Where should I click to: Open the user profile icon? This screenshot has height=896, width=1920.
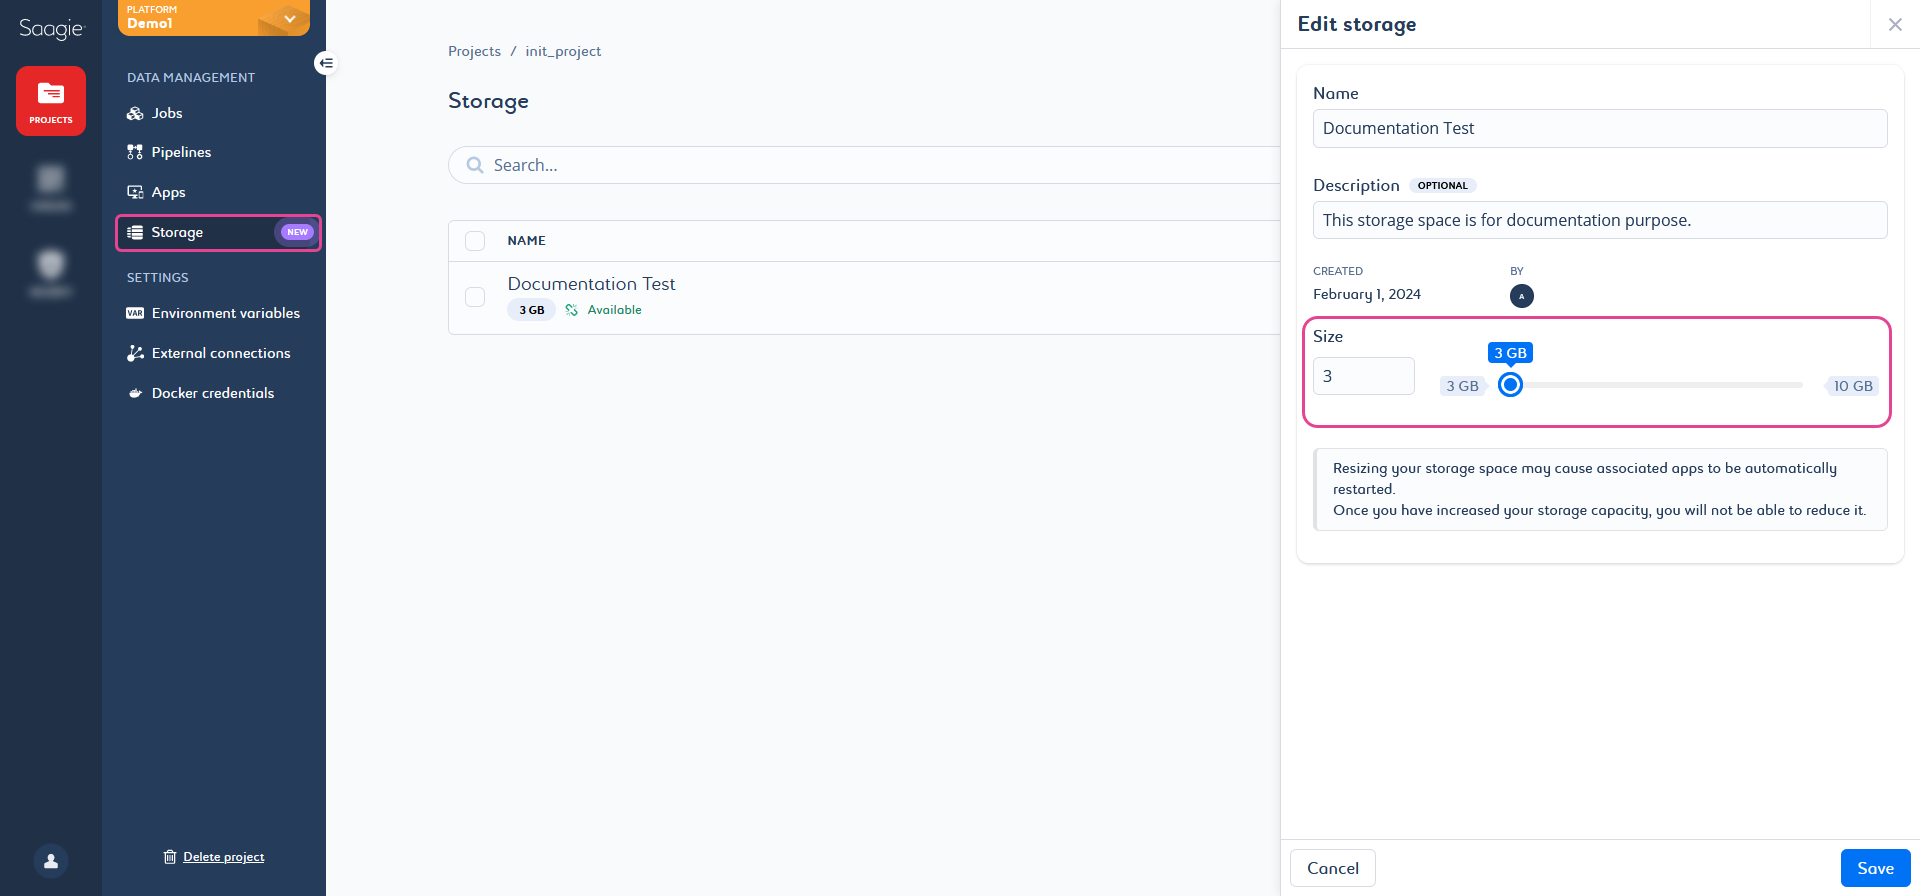tap(51, 861)
